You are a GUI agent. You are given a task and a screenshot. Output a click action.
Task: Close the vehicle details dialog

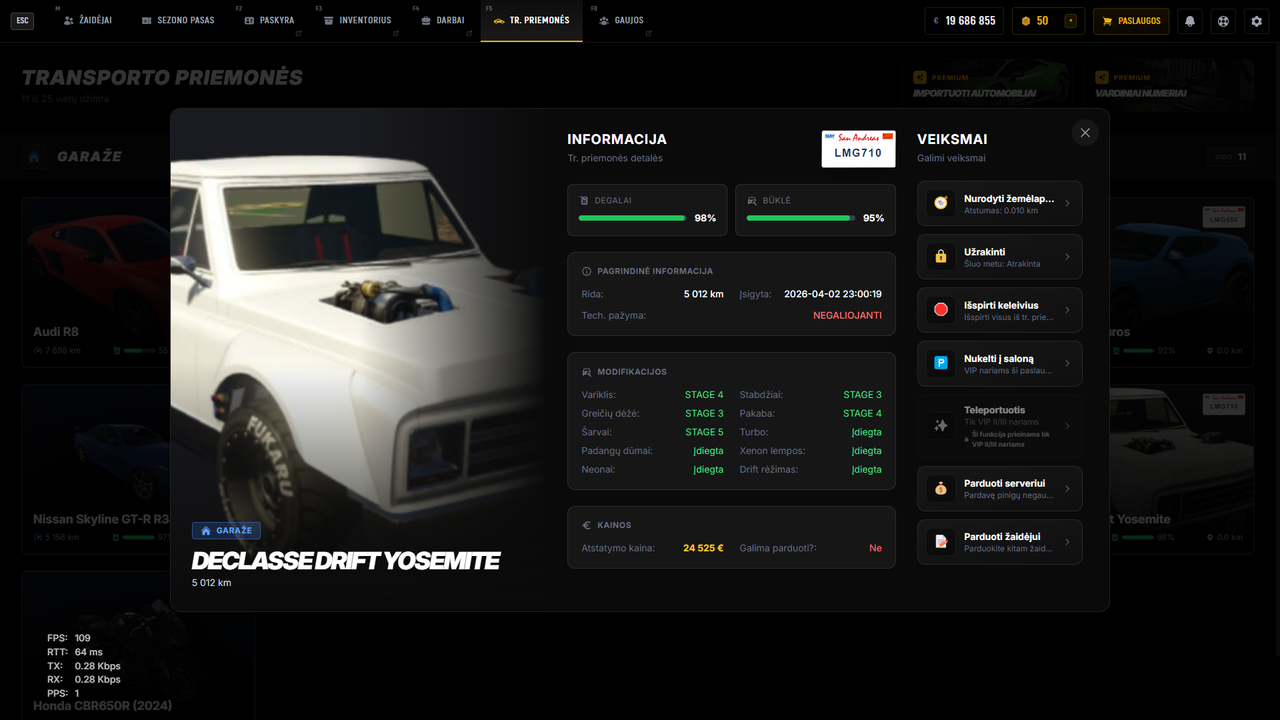click(x=1085, y=132)
